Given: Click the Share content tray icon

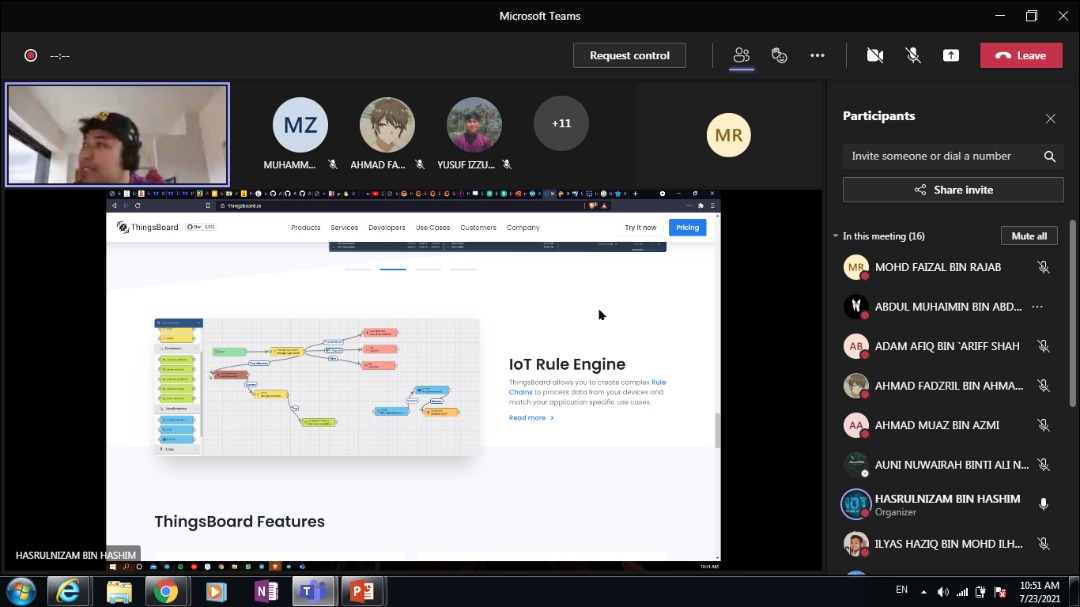Looking at the screenshot, I should click(950, 56).
